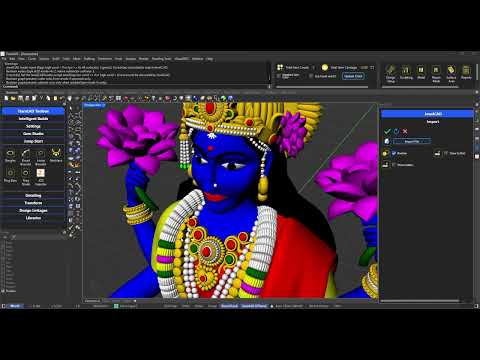Expand the Settings section in toolbox
This screenshot has height=360, width=480.
point(33,126)
